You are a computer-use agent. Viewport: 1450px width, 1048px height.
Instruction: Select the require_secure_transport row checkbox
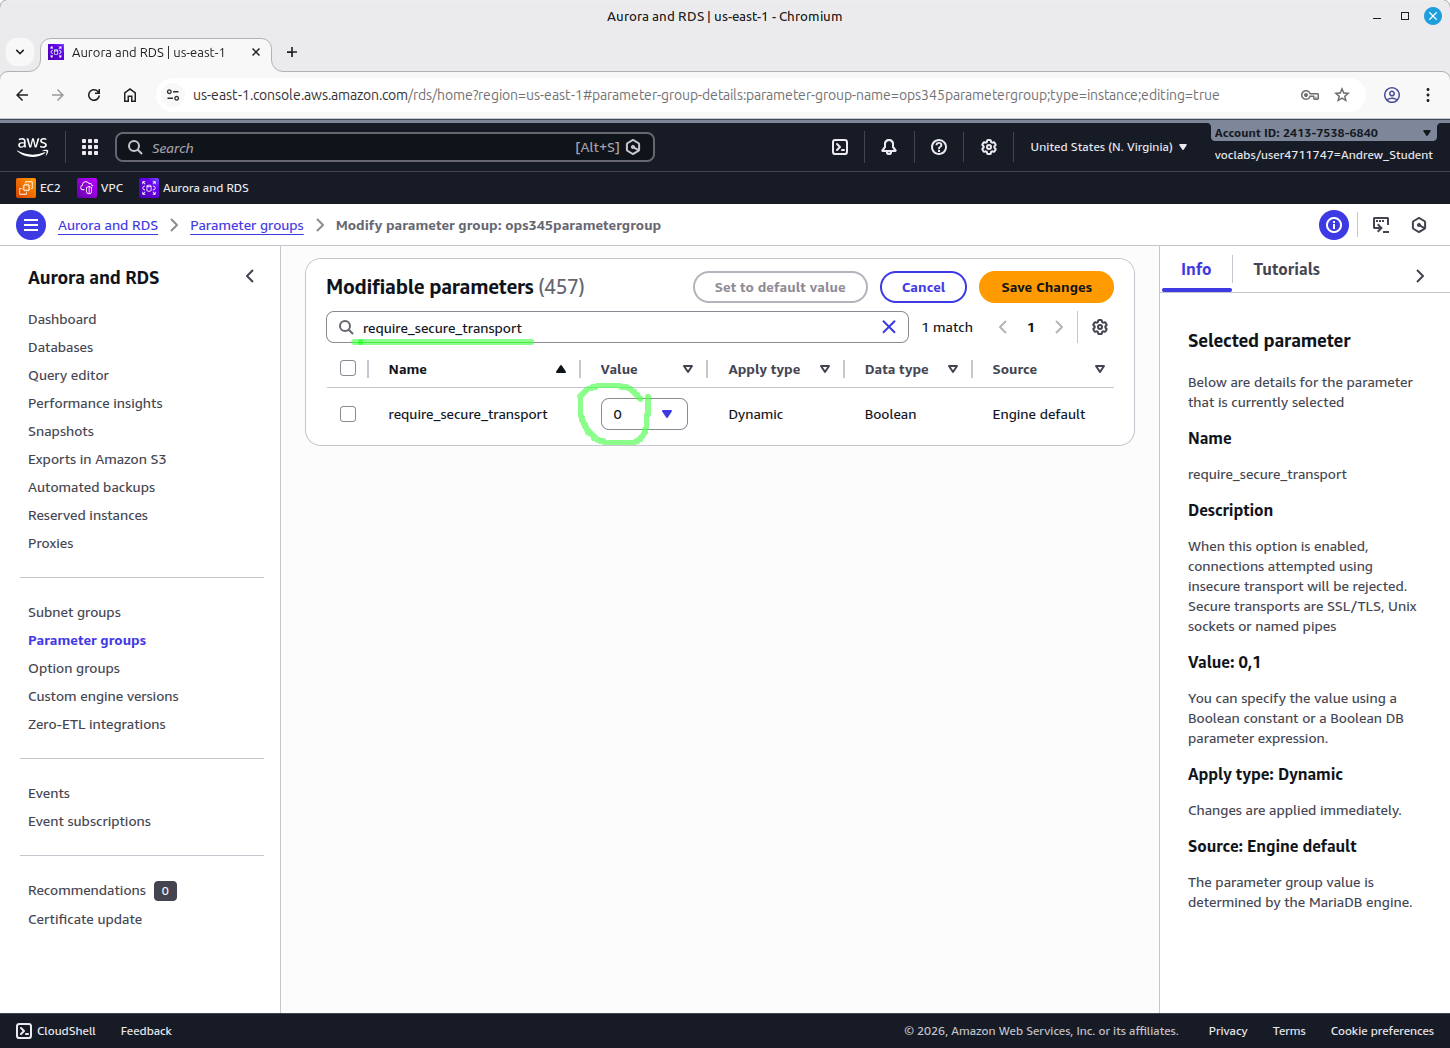click(348, 414)
